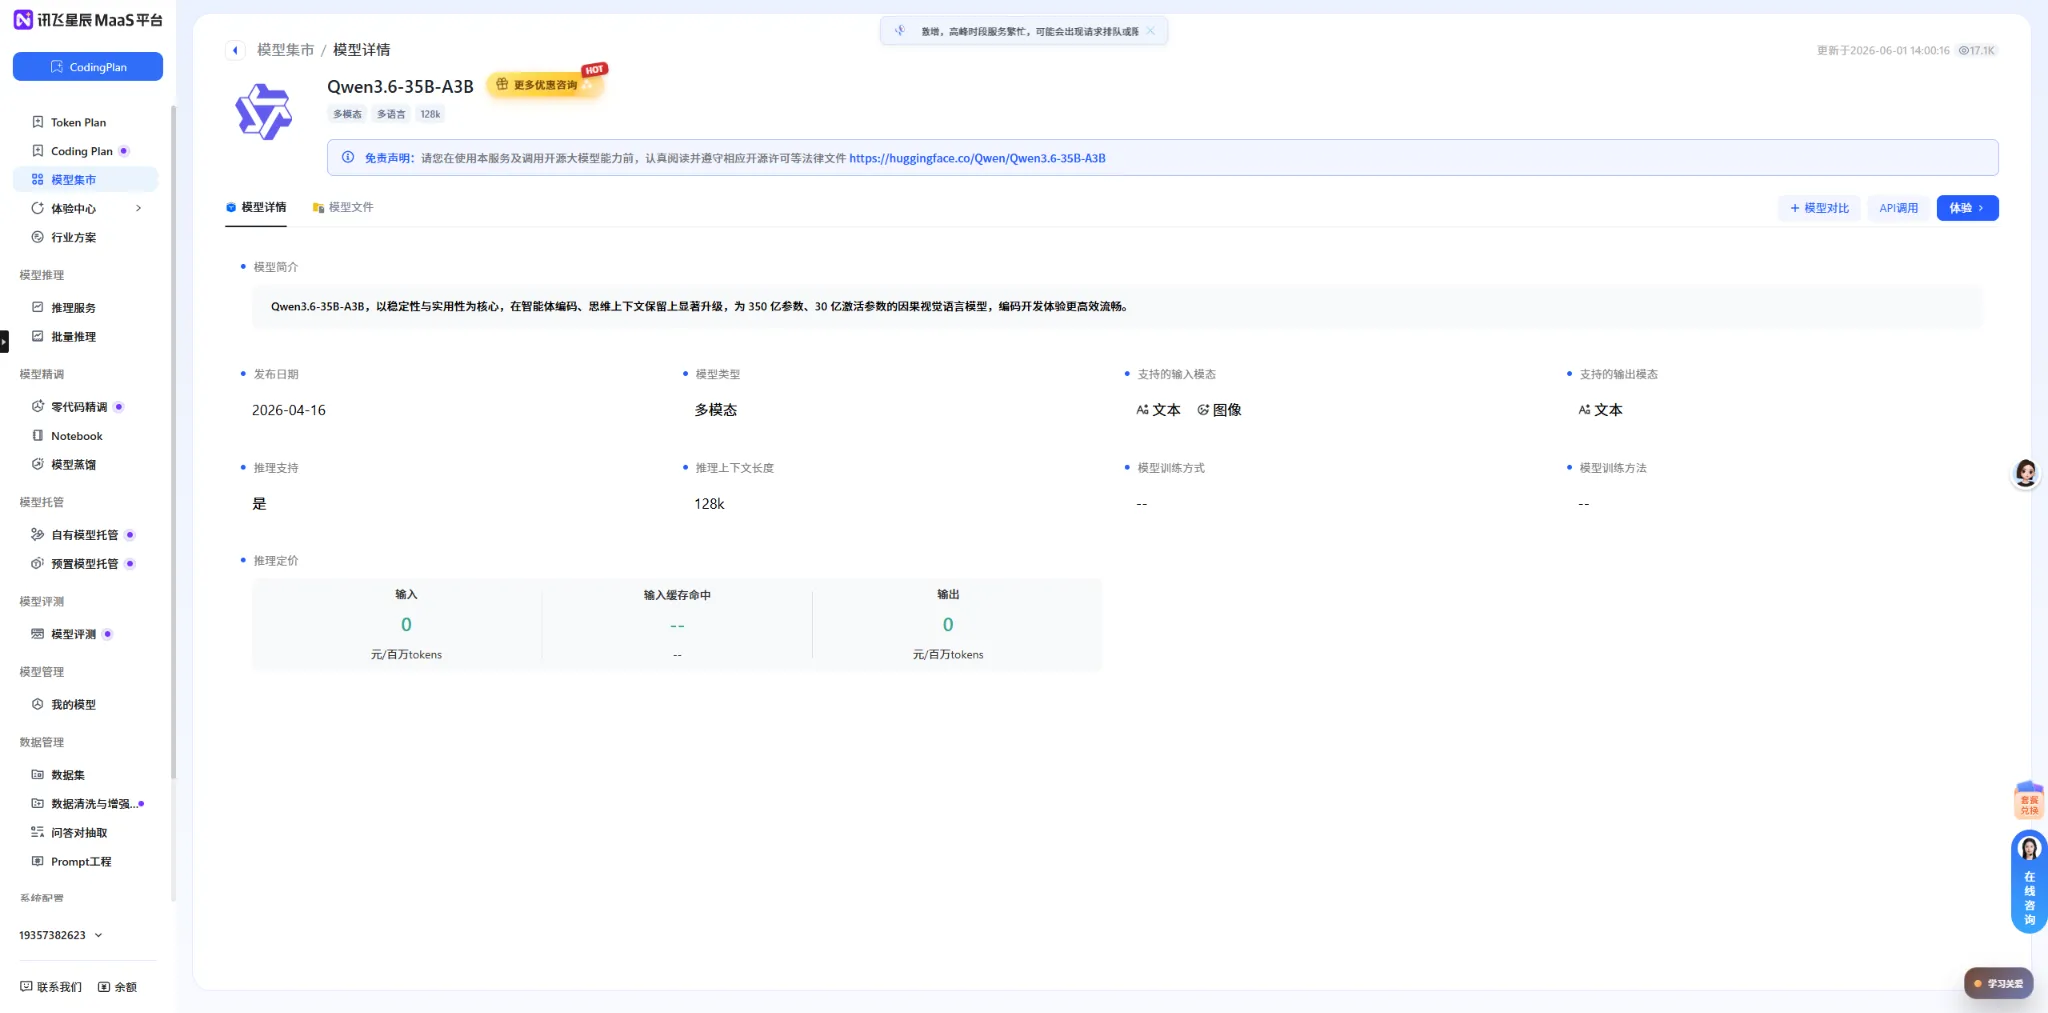The width and height of the screenshot is (2048, 1013).
Task: Open 自有模型托管 sidebar item
Action: click(85, 535)
